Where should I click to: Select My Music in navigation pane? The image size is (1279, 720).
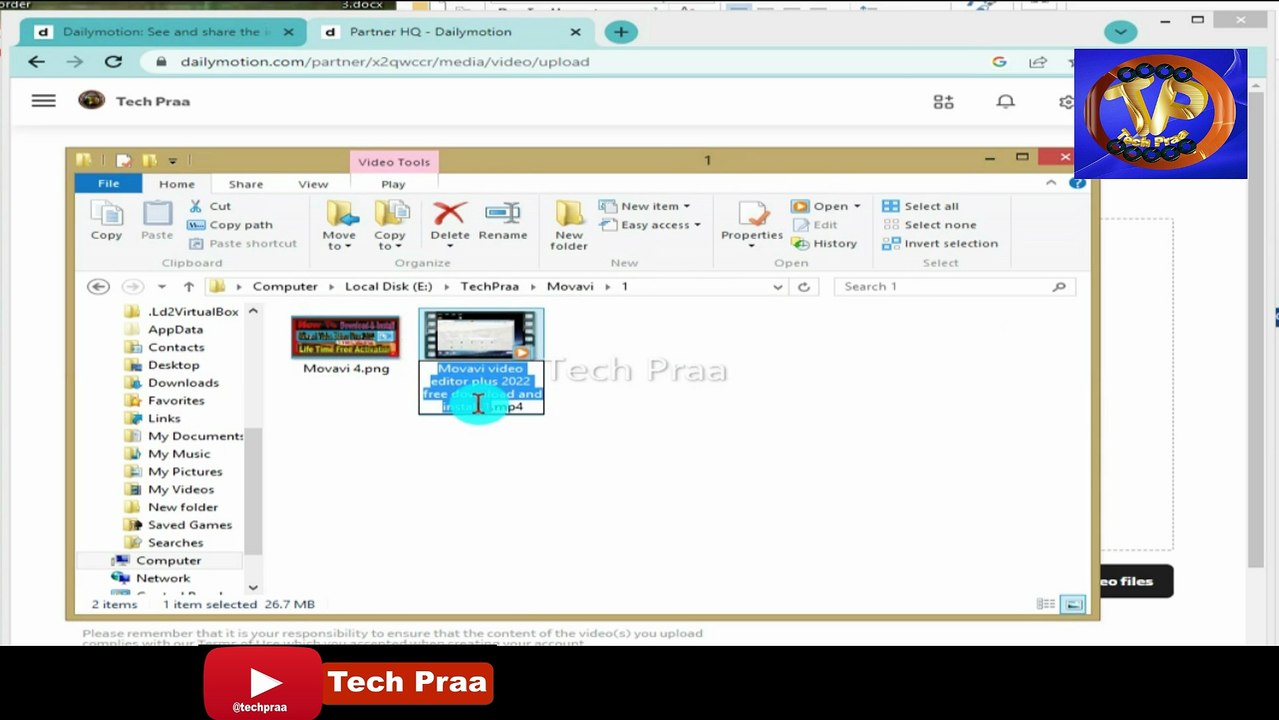(179, 454)
